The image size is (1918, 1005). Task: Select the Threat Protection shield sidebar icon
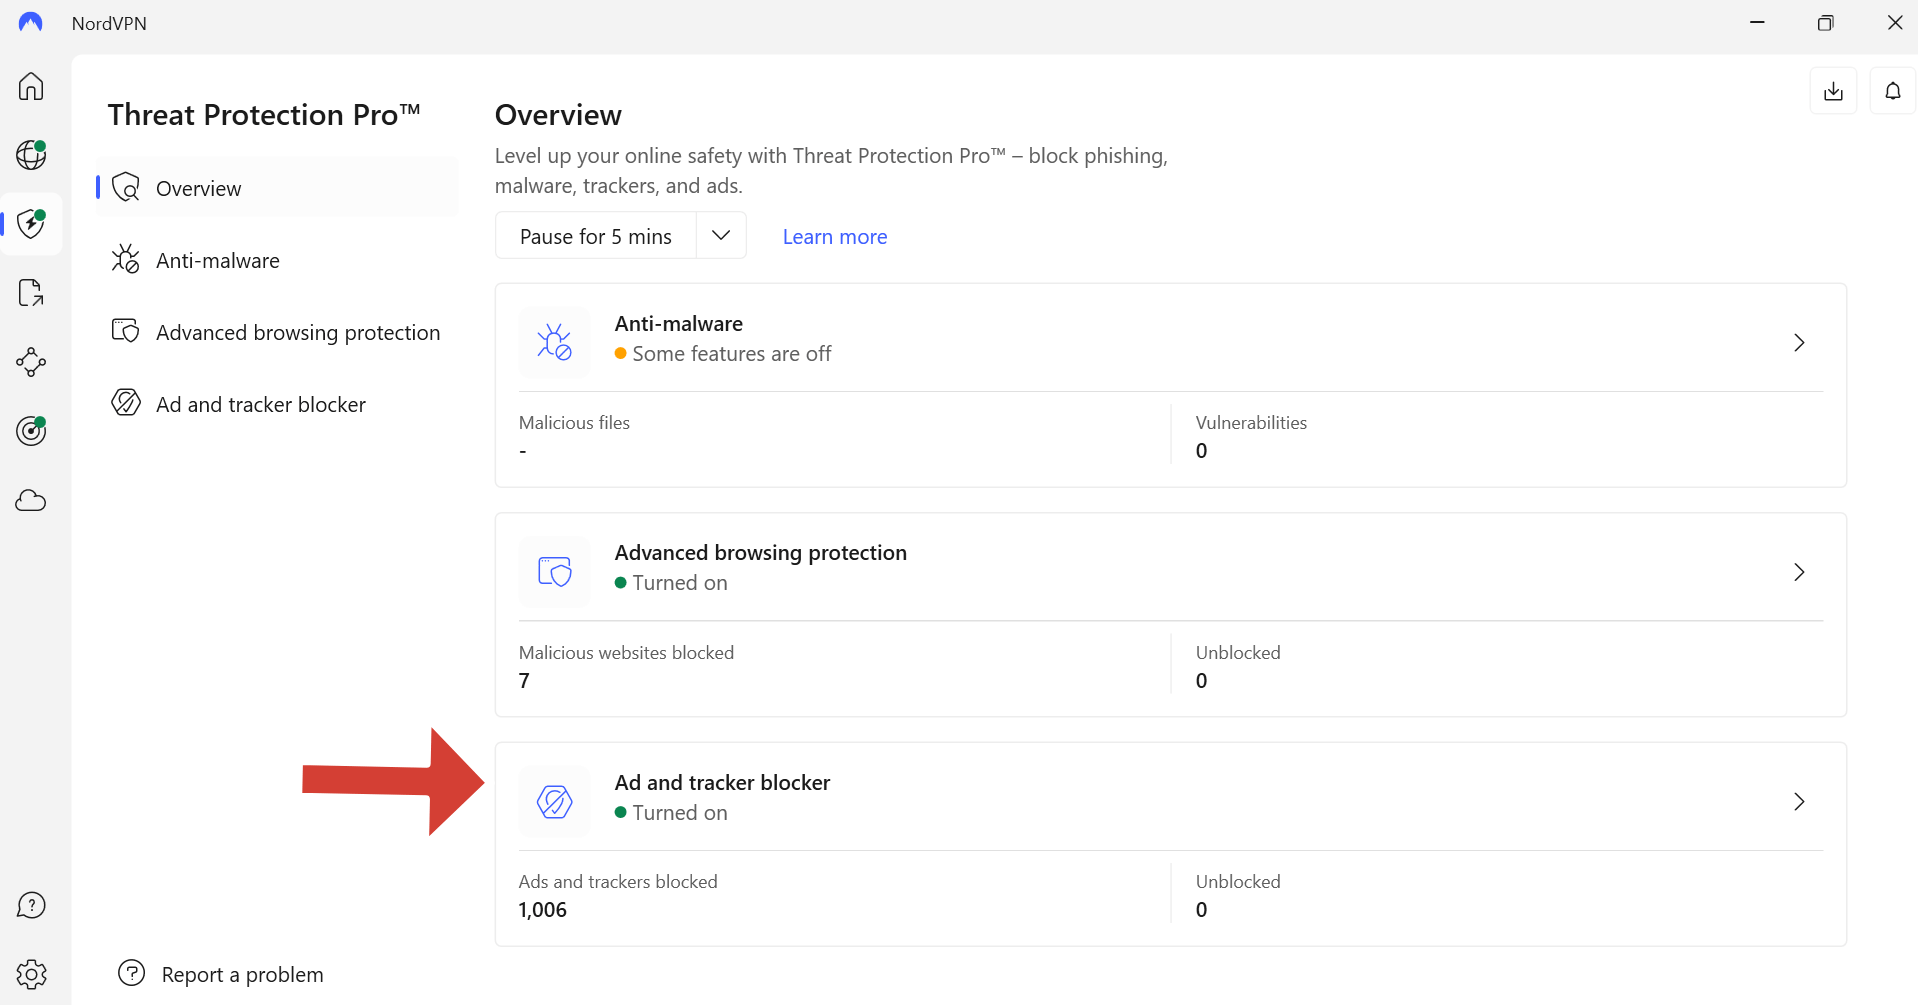click(x=31, y=224)
